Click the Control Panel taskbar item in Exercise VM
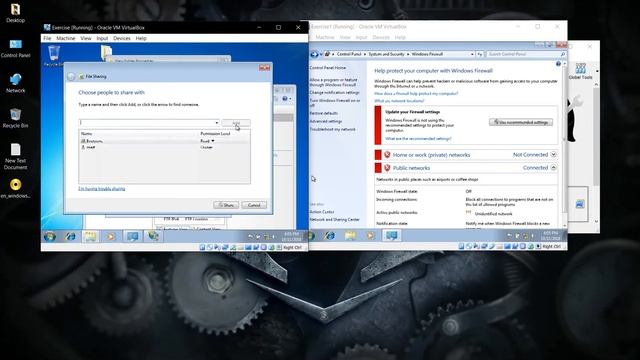The image size is (640, 360). 132,236
